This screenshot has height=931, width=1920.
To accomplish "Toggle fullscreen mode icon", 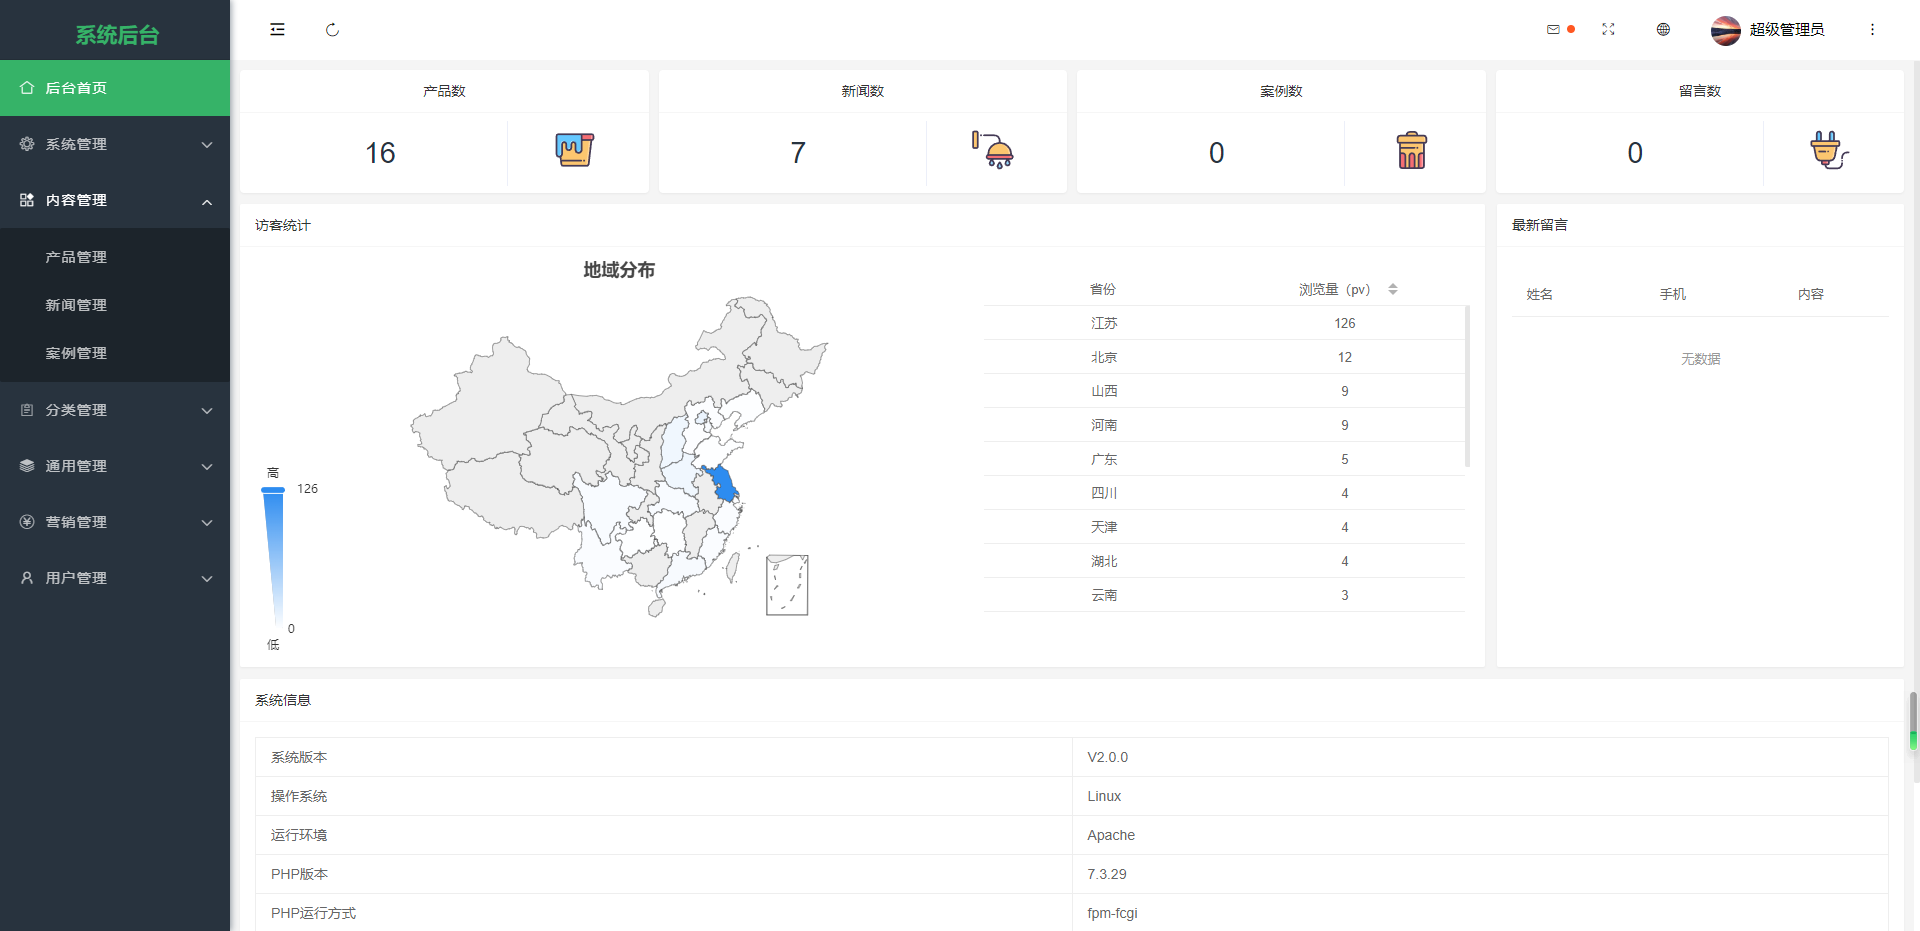I will tap(1608, 30).
